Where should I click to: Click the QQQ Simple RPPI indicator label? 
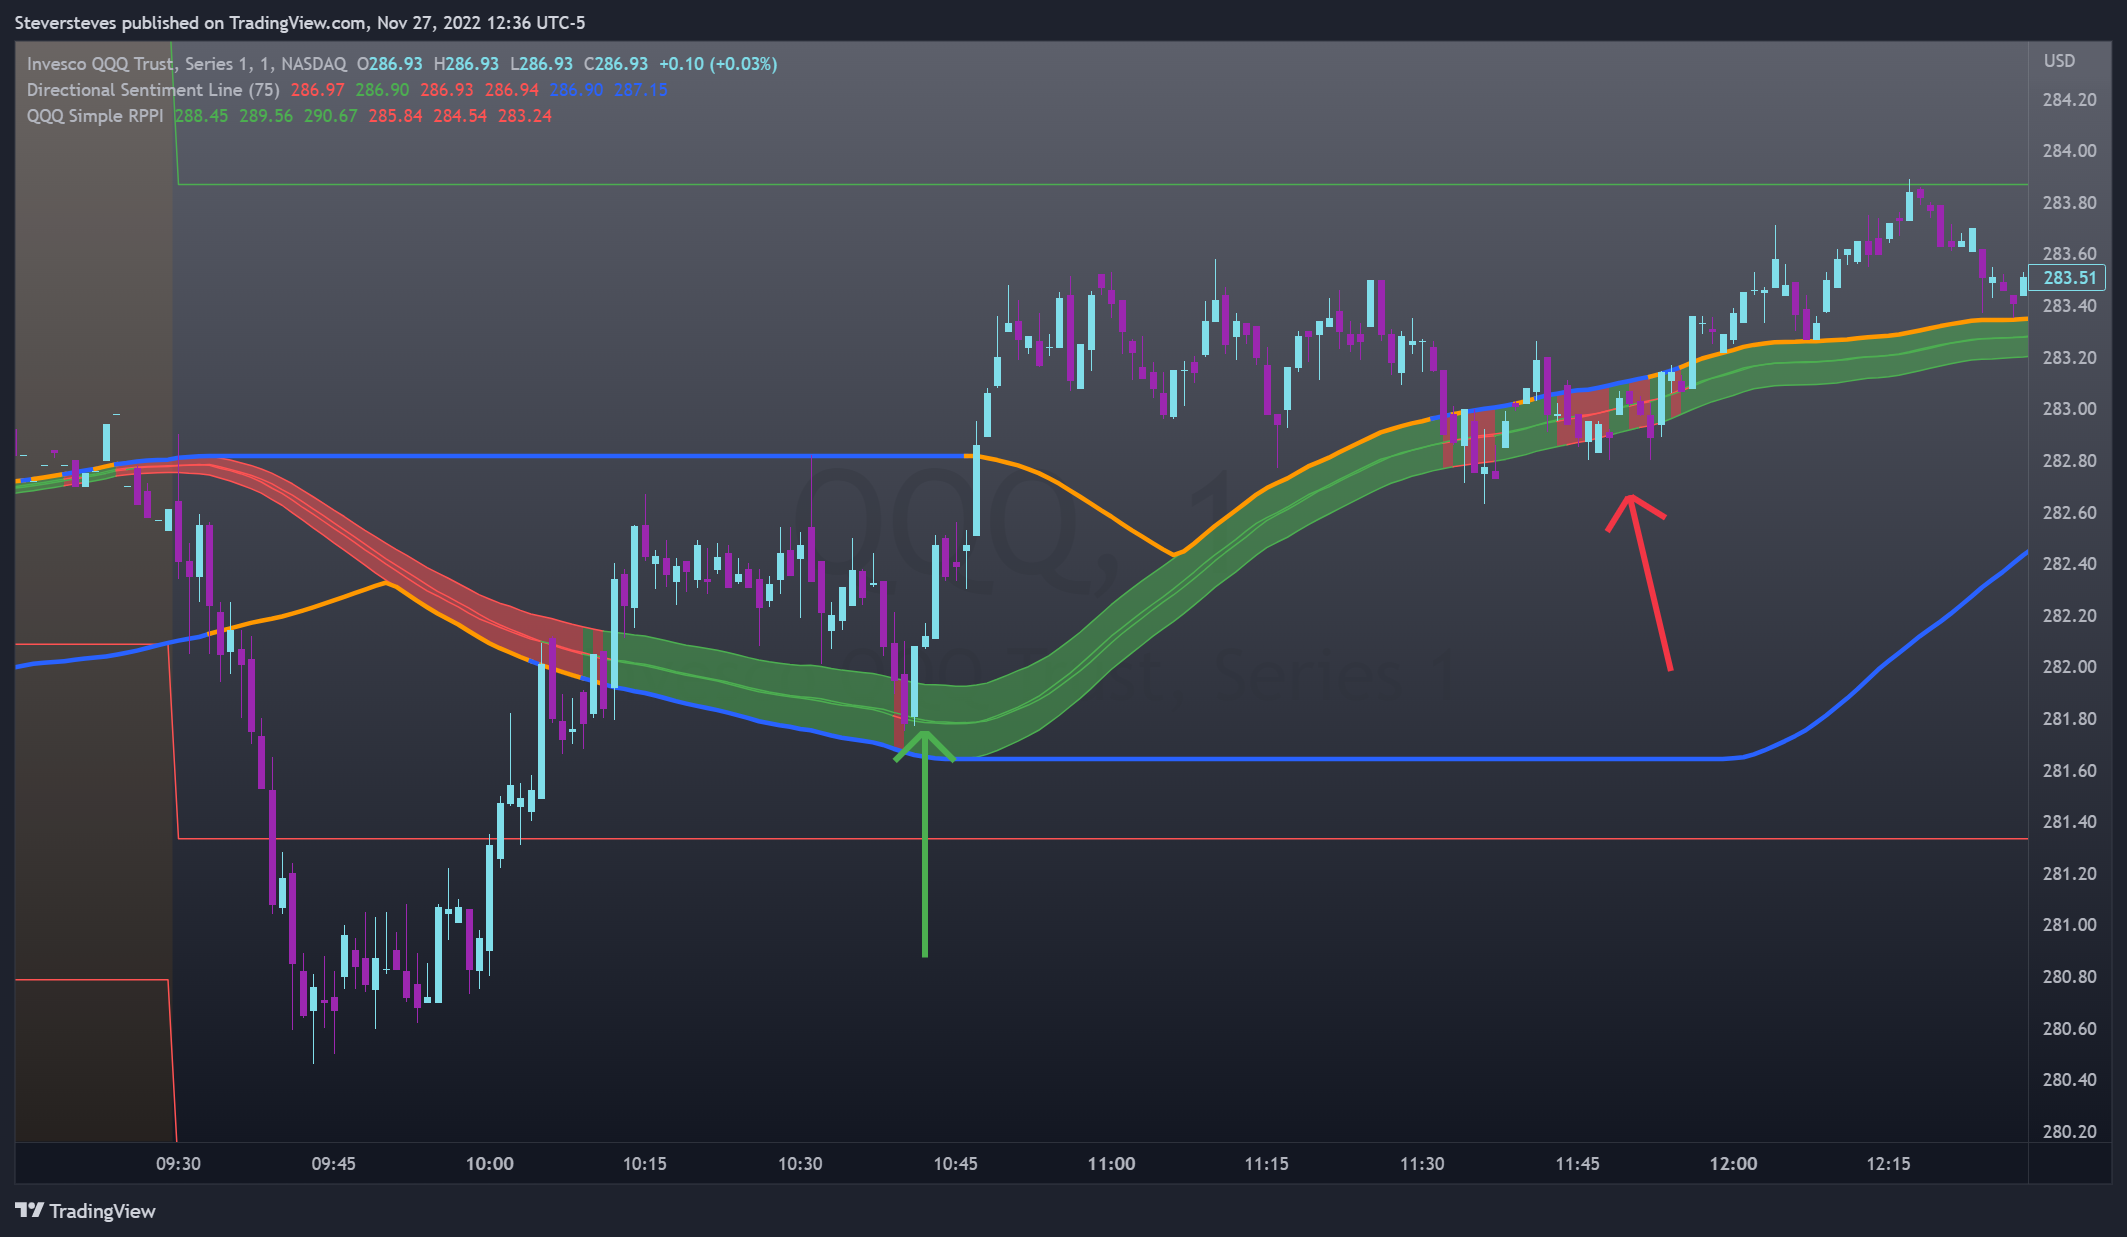[95, 116]
